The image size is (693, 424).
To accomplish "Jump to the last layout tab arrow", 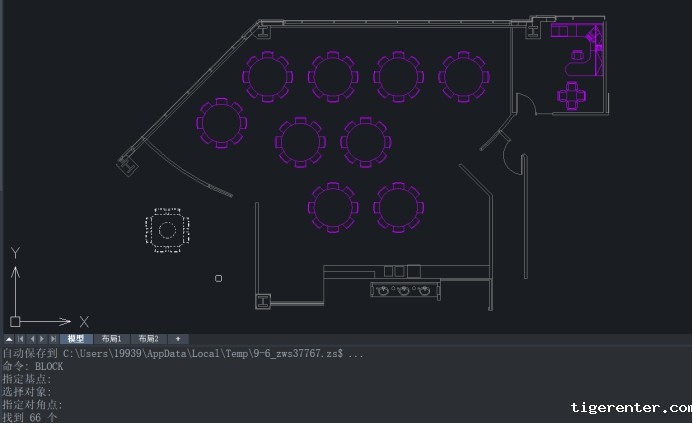I will pyautogui.click(x=54, y=339).
